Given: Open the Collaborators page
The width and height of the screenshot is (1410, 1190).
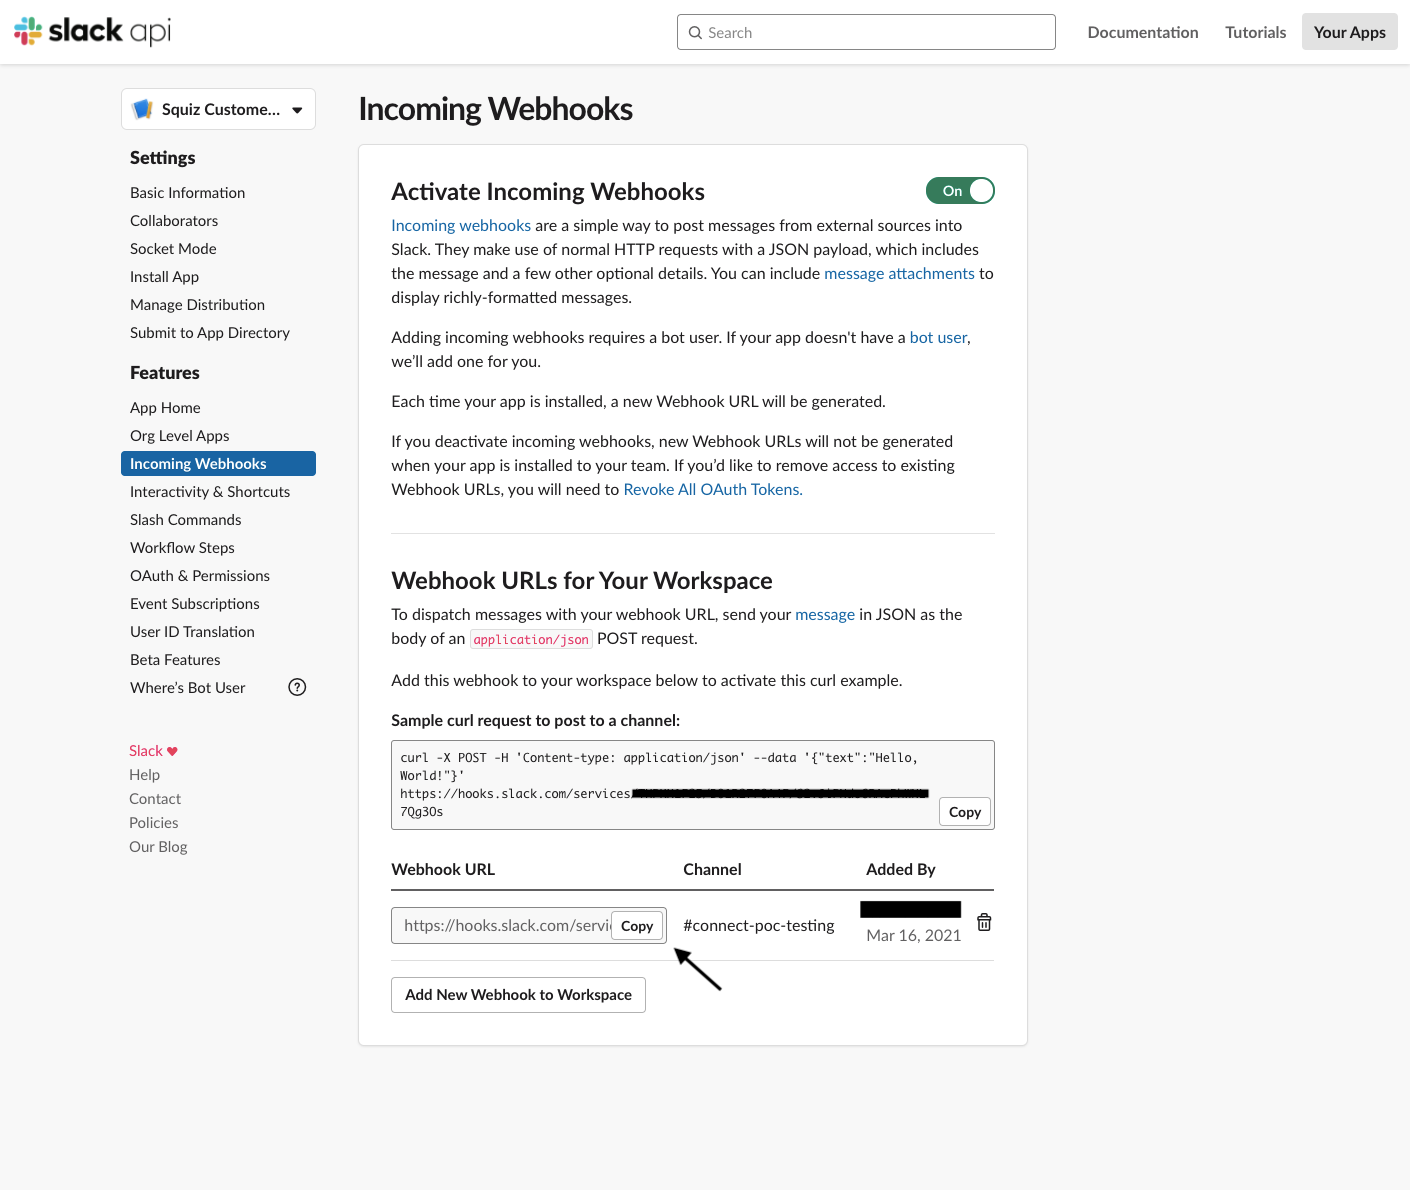Looking at the screenshot, I should pos(174,221).
